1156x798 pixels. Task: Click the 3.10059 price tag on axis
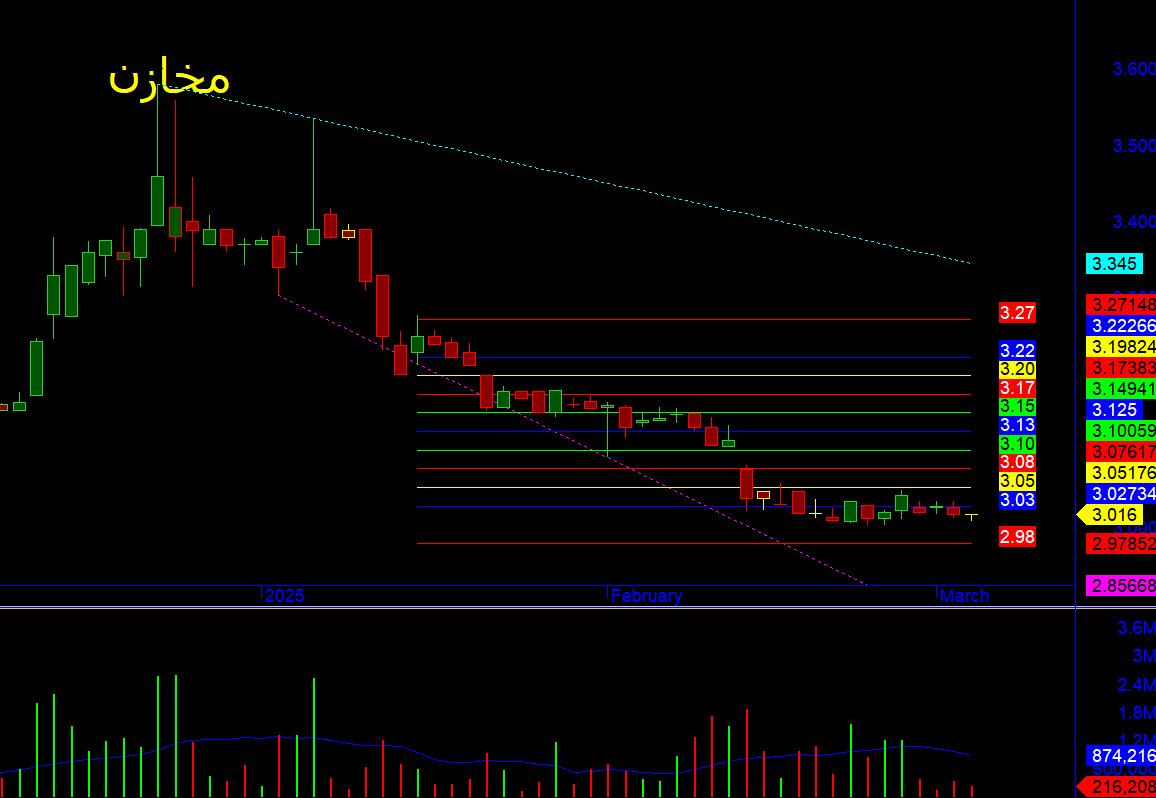tap(1121, 430)
